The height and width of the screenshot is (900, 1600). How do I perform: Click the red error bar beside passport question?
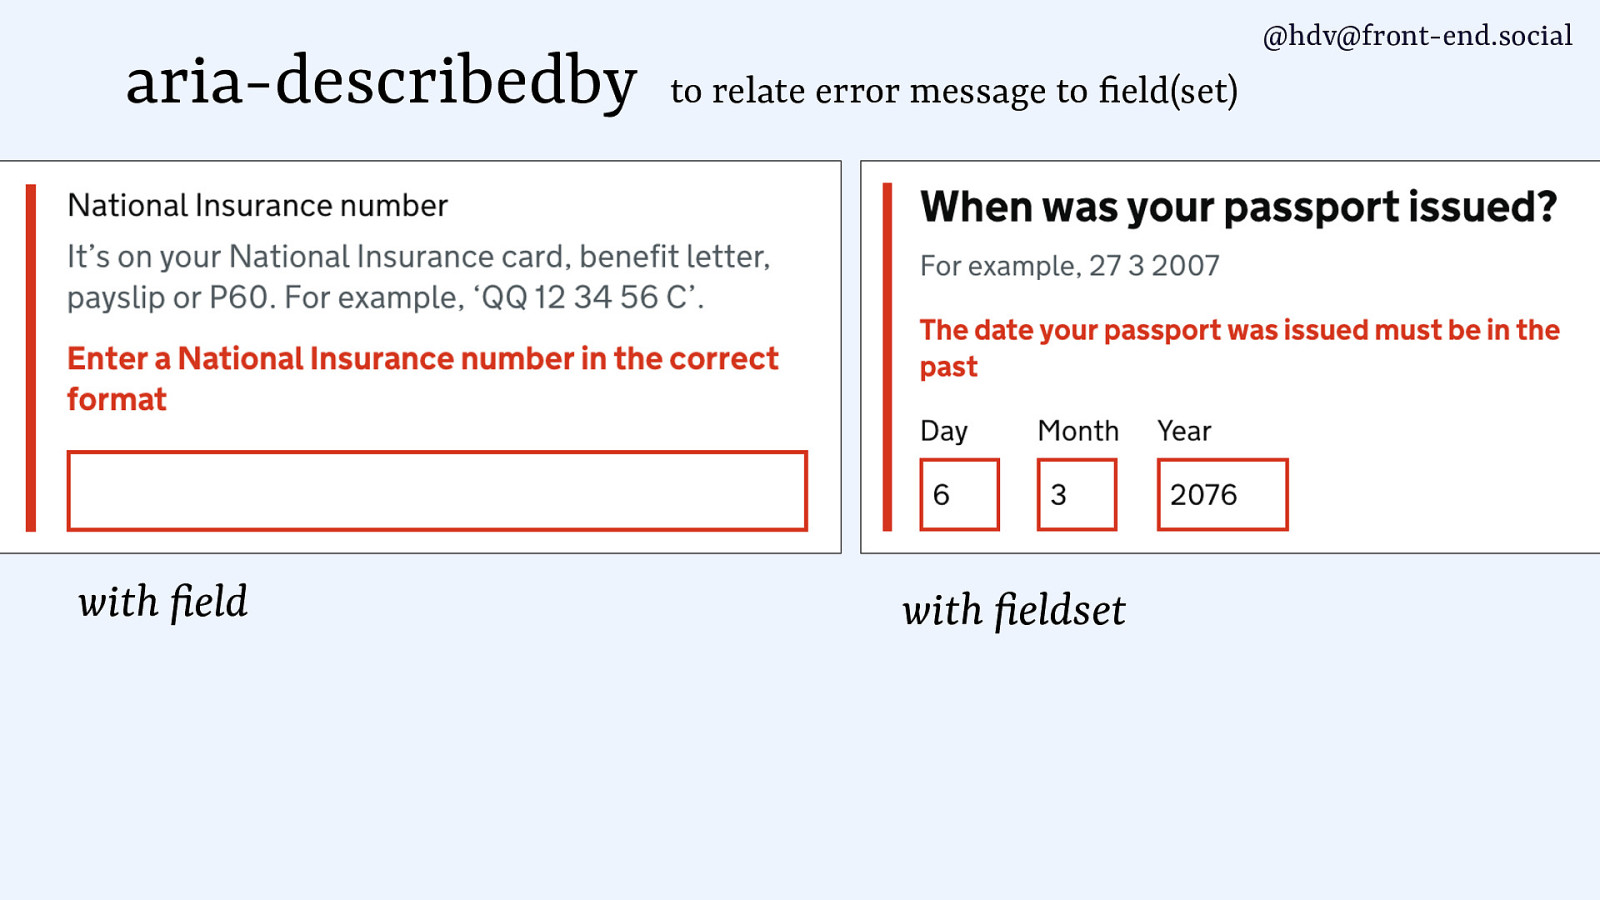[x=887, y=357]
